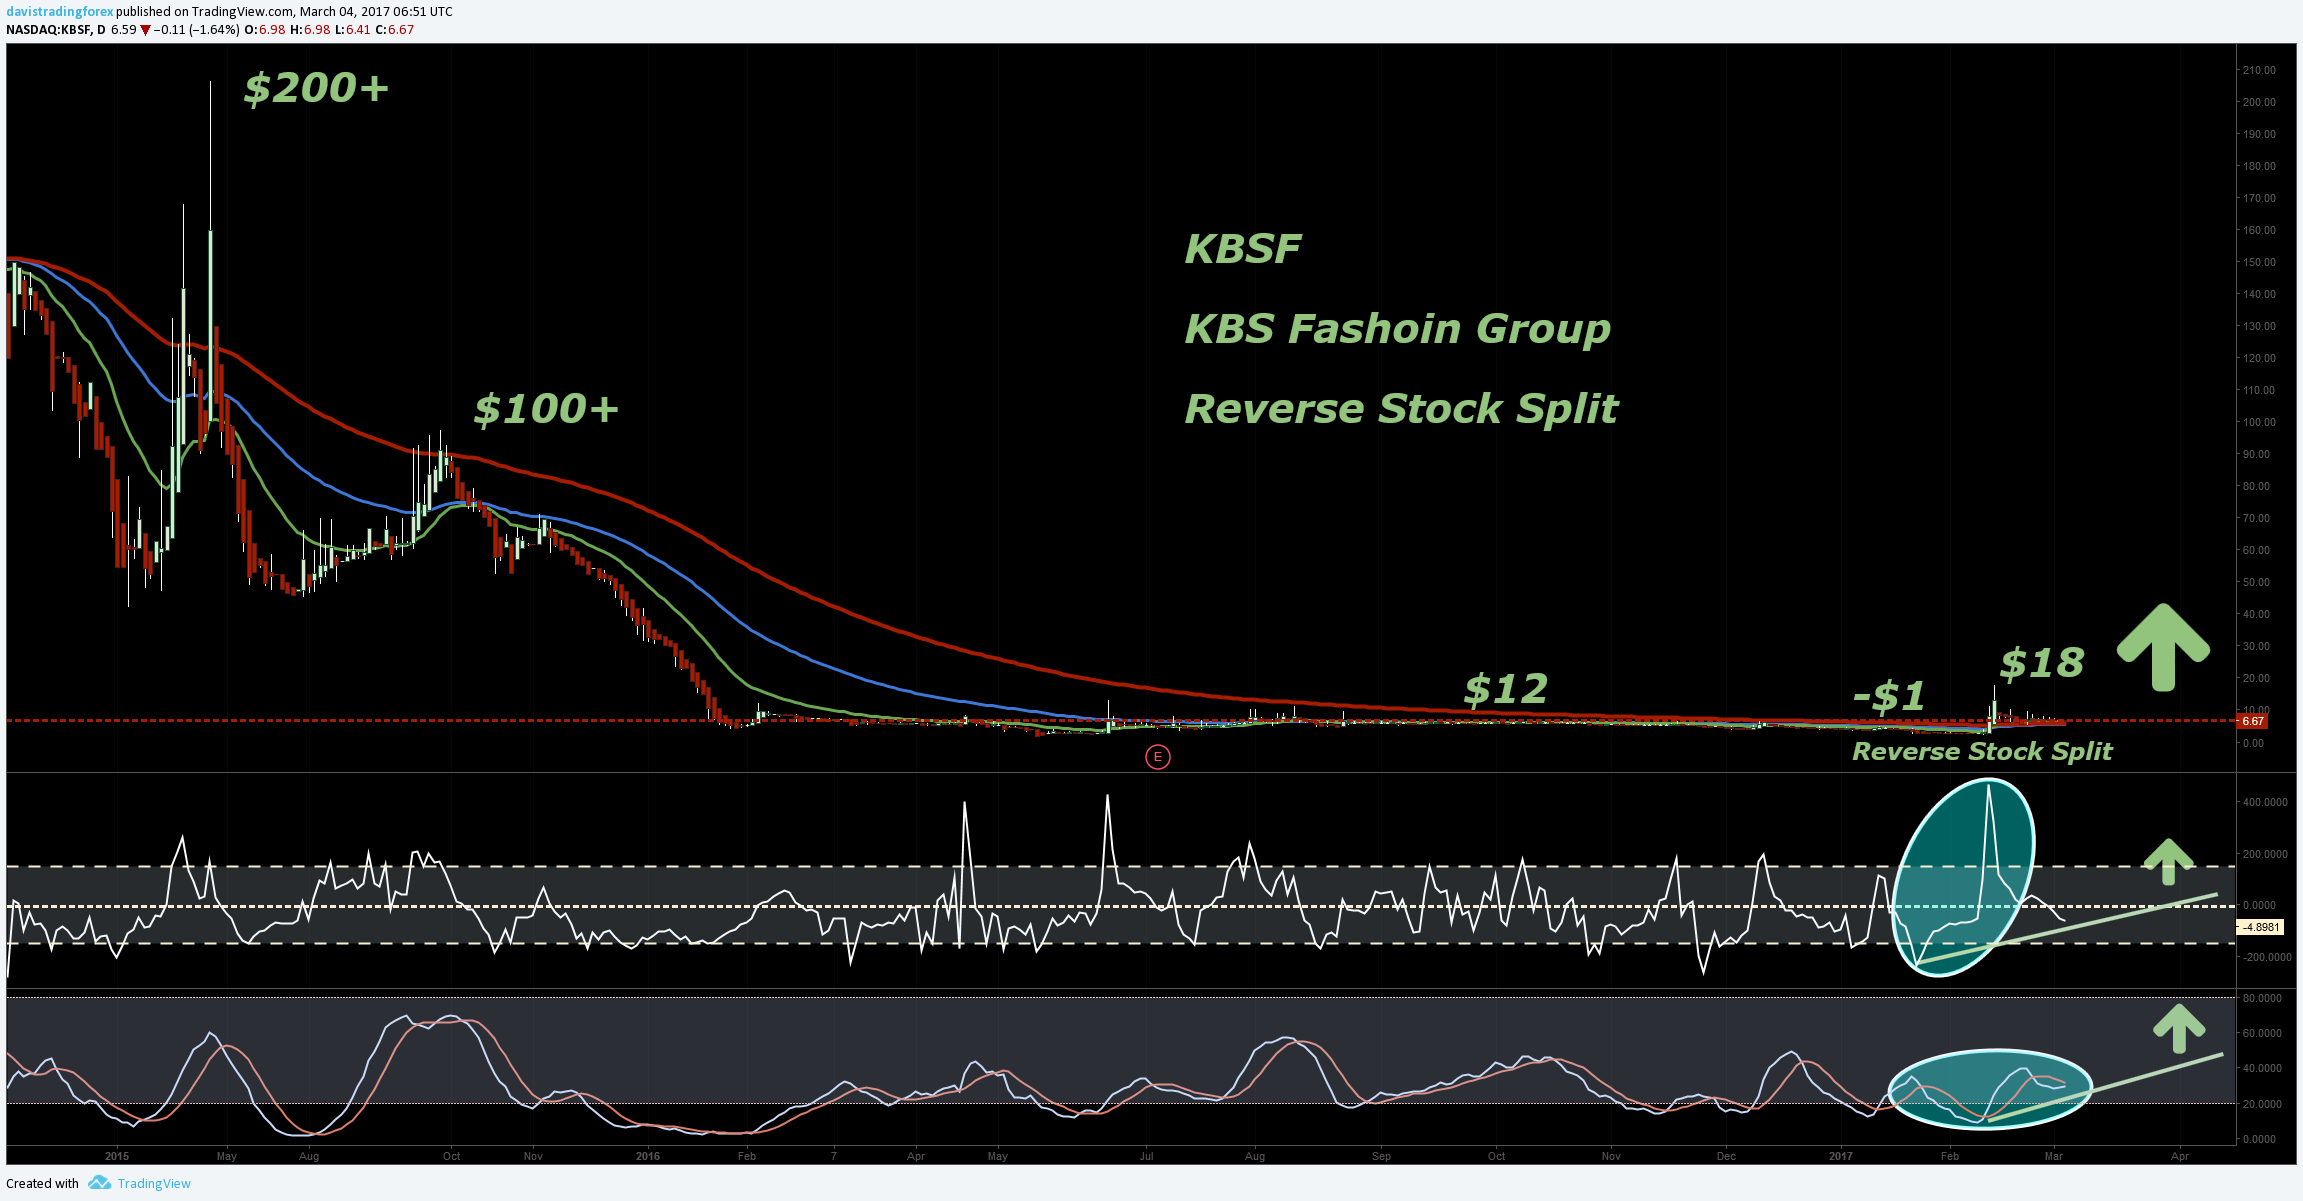Click the -0.11 (-1.64%) change value
This screenshot has width=2303, height=1201.
(x=197, y=30)
